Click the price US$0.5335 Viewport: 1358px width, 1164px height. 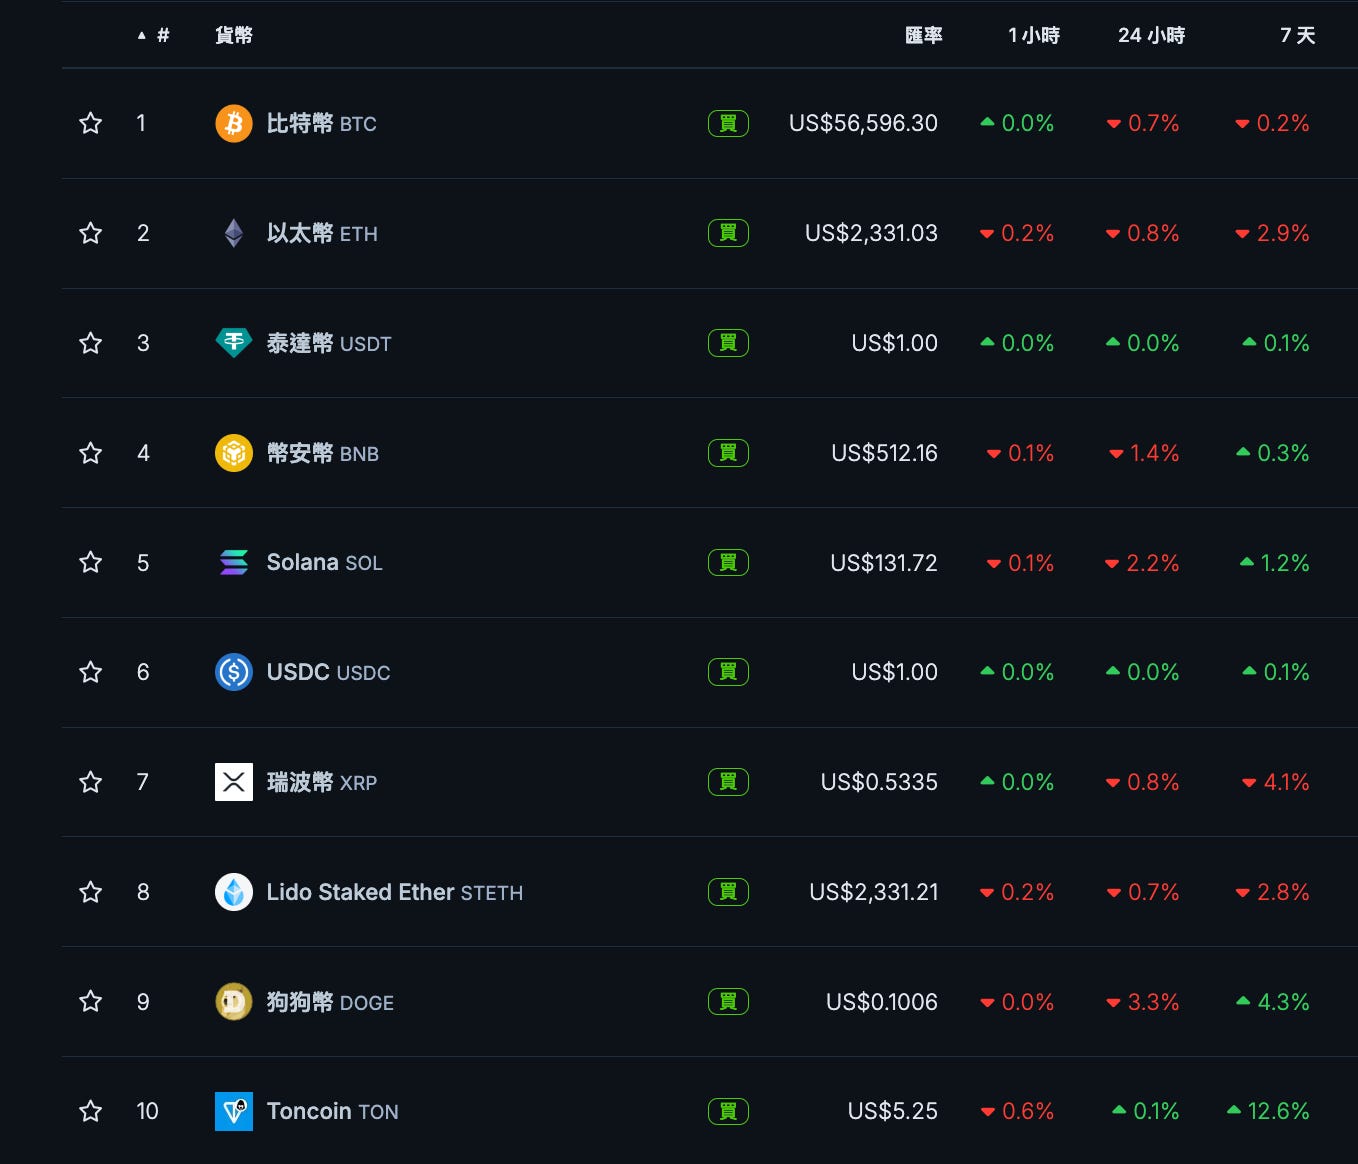point(880,782)
